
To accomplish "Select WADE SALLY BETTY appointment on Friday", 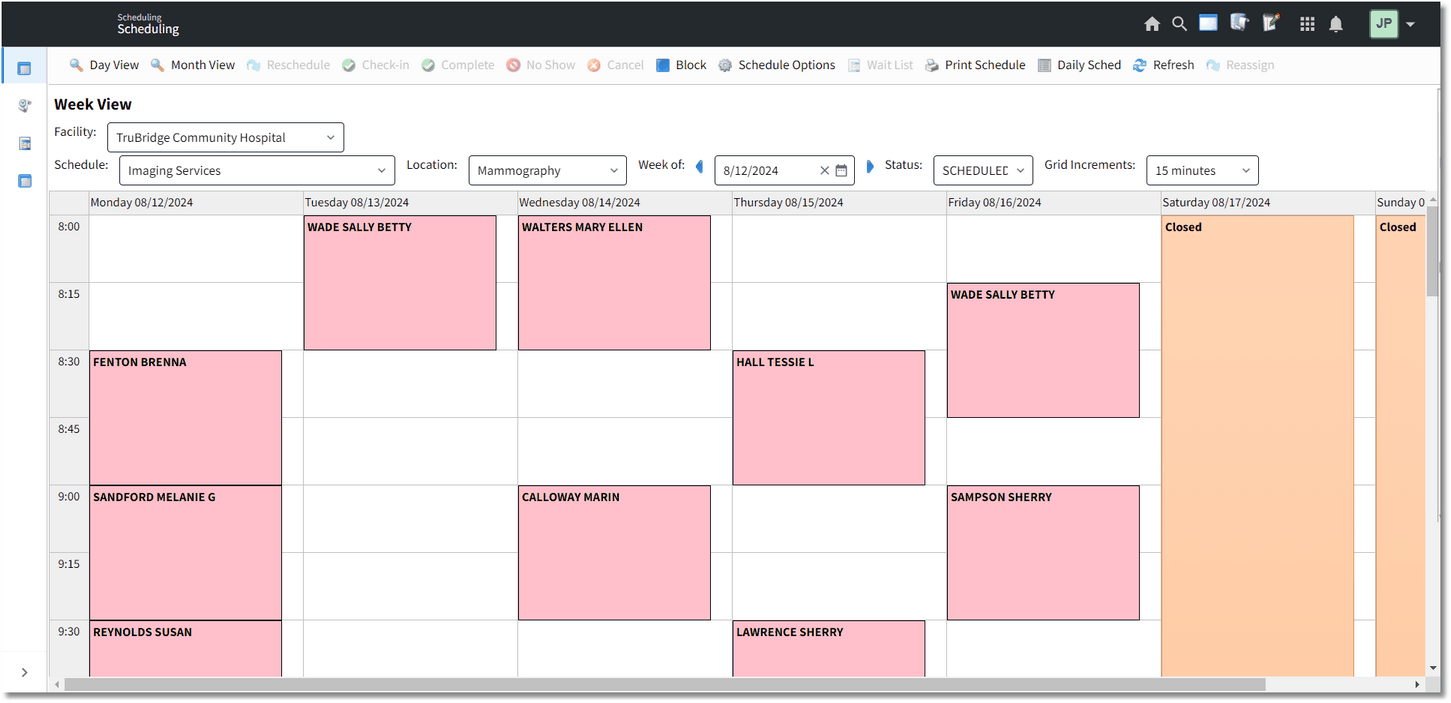I will [x=1043, y=350].
